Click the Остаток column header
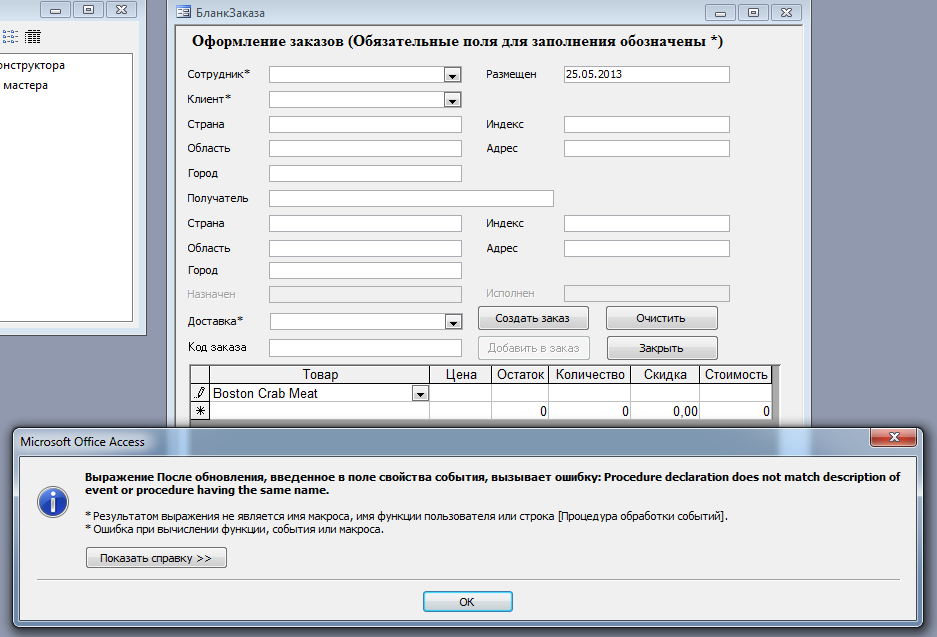Image resolution: width=937 pixels, height=637 pixels. (x=520, y=375)
